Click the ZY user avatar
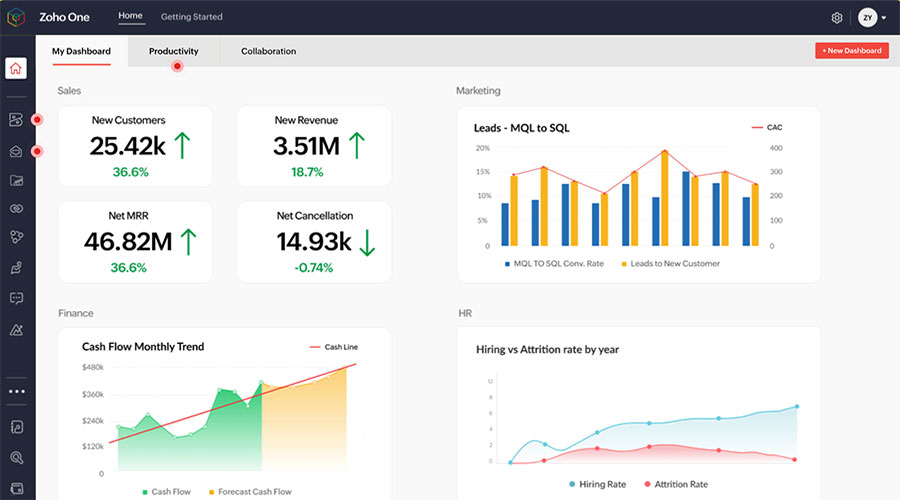Screen dimensions: 900x500 tap(867, 17)
